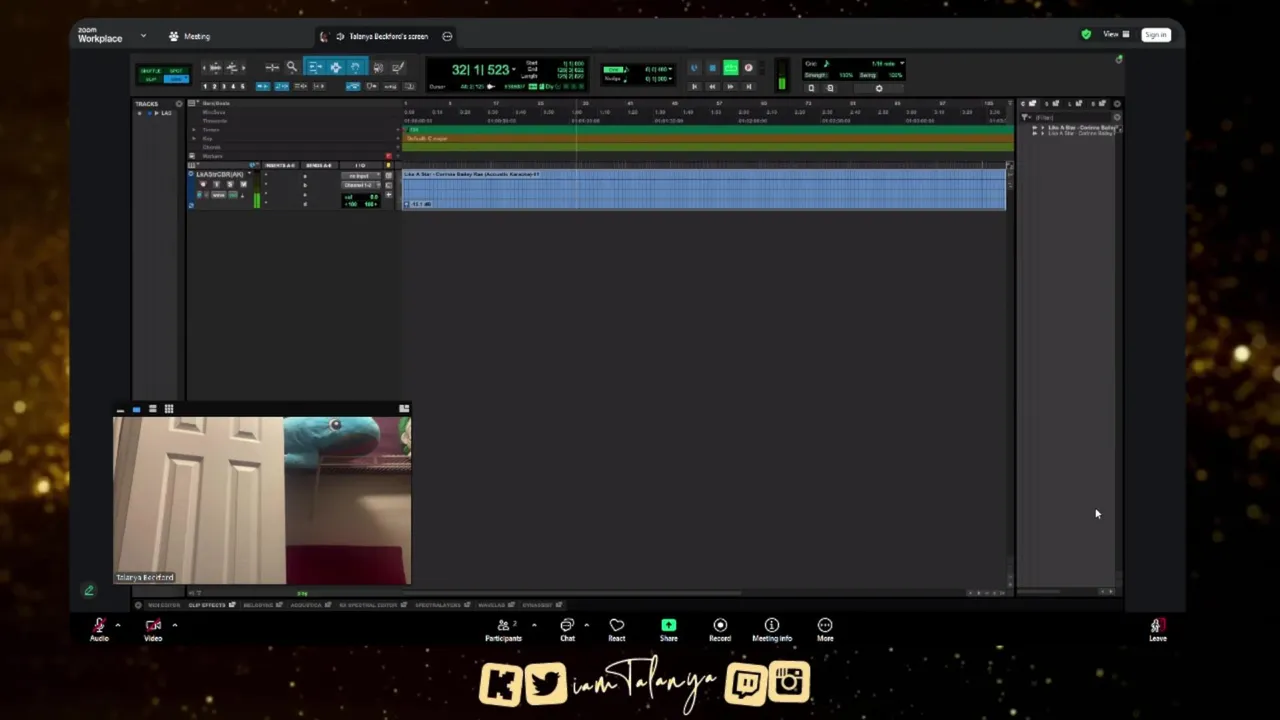Image resolution: width=1280 pixels, height=720 pixels.
Task: Click the Go to End transport button
Action: pos(748,87)
